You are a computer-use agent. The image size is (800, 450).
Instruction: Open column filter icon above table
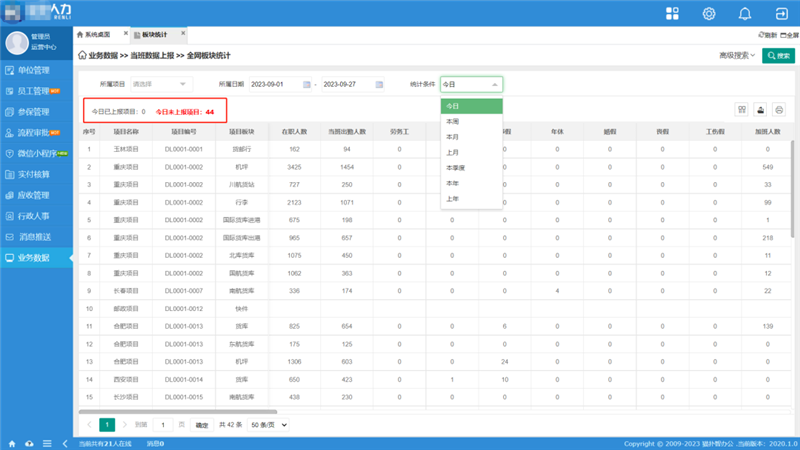742,110
